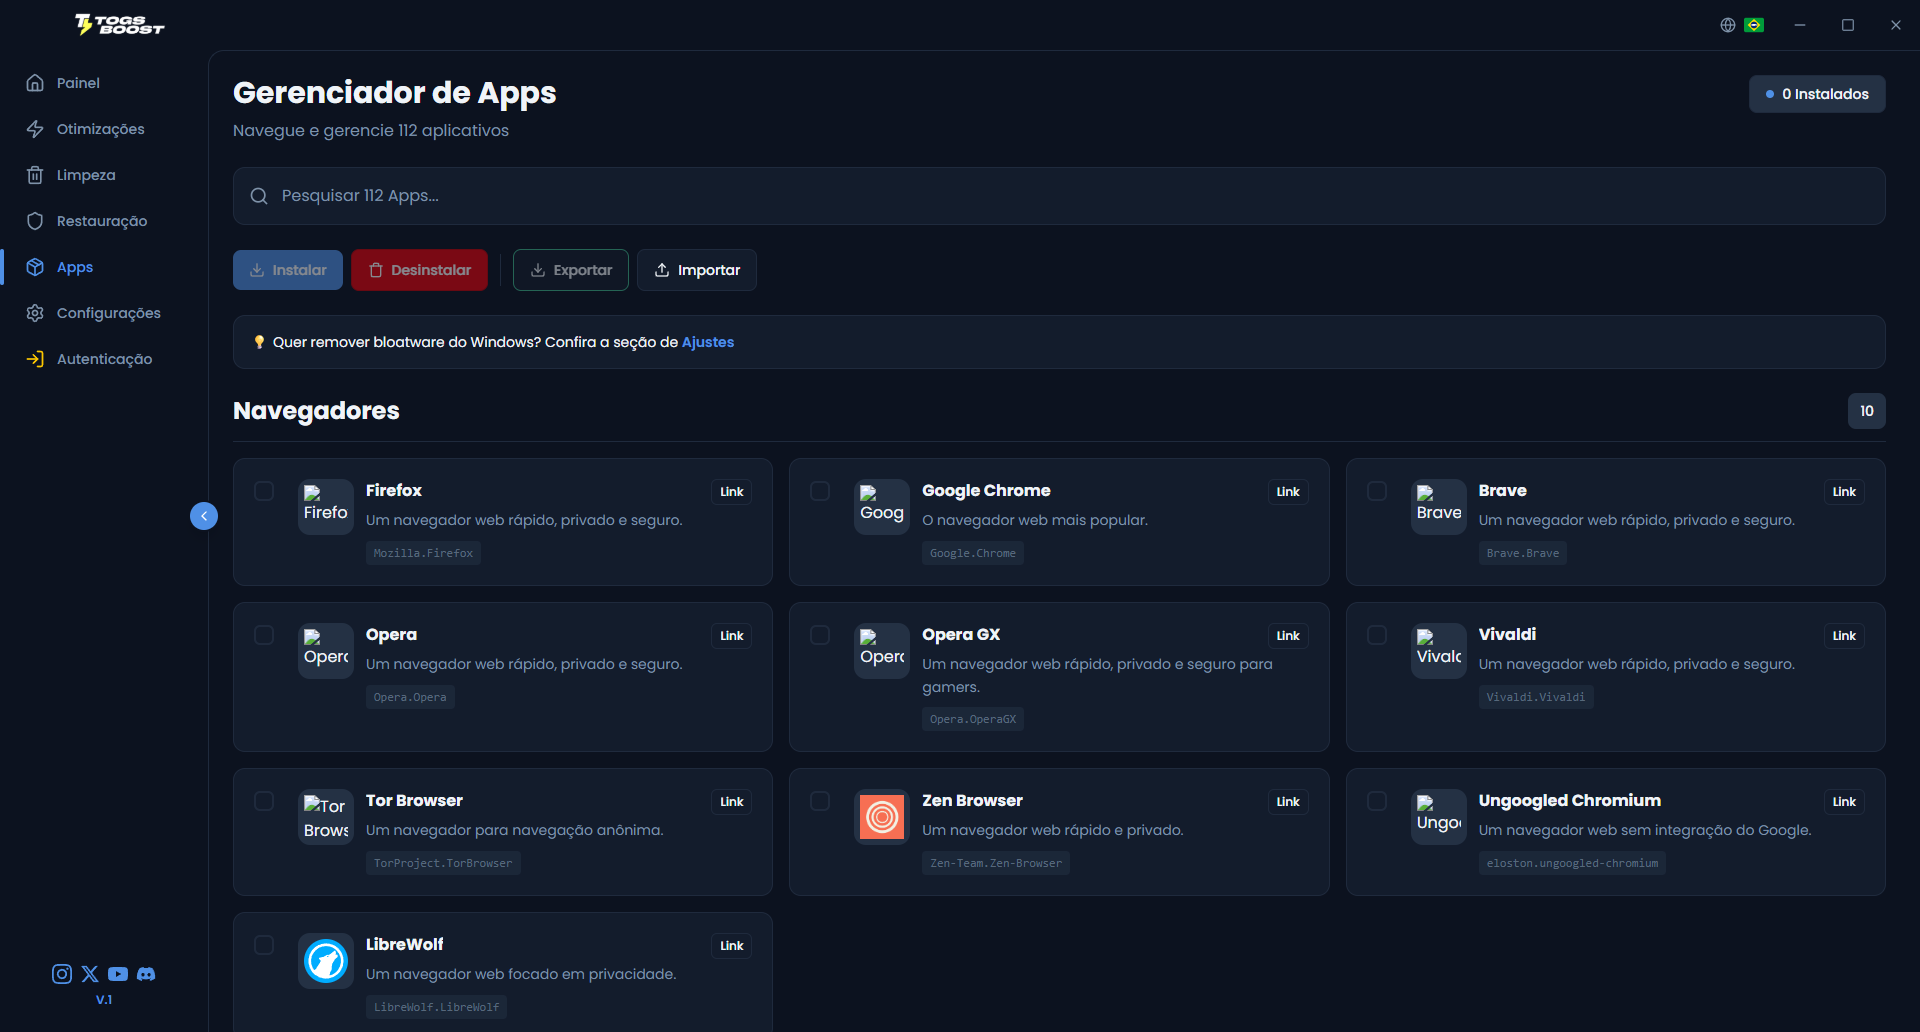1920x1032 pixels.
Task: Open the Vivaldi Link button
Action: (1844, 636)
